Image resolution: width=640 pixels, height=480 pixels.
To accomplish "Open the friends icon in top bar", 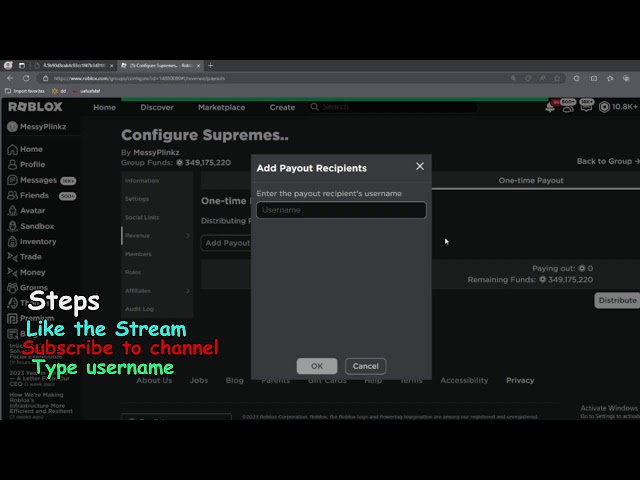I will click(x=568, y=107).
